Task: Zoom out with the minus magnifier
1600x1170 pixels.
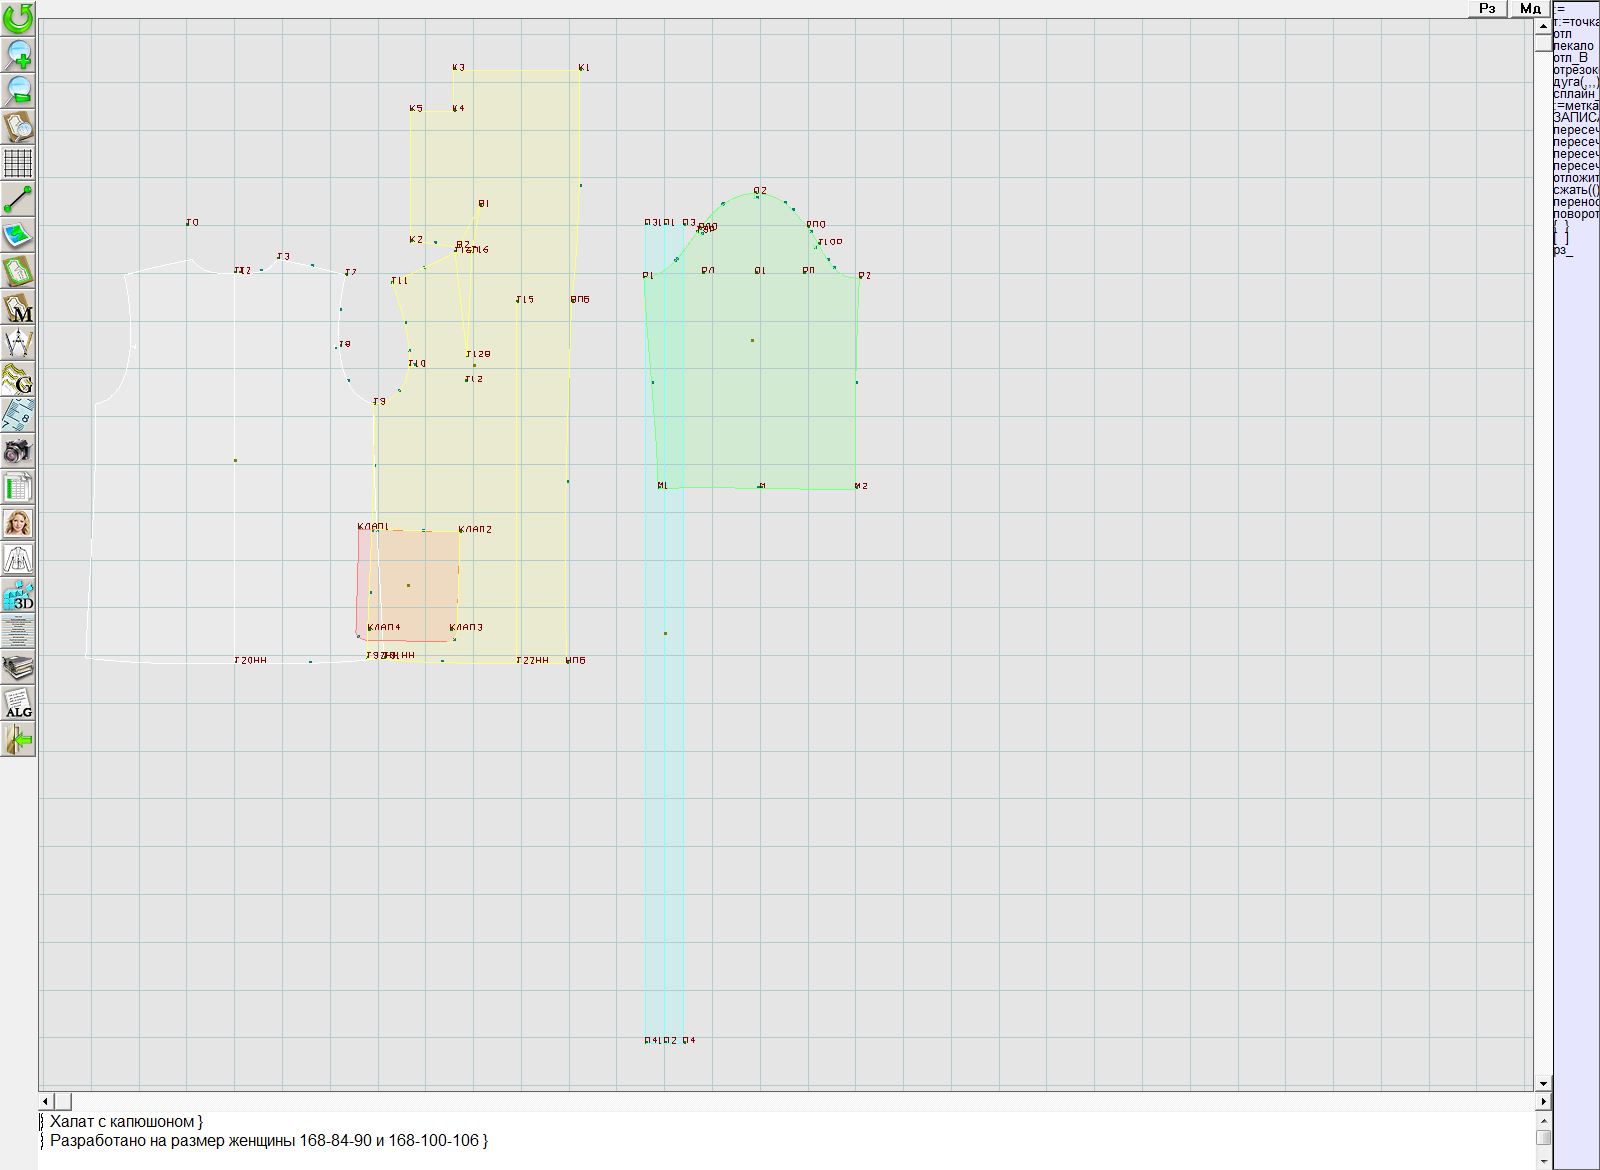Action: (18, 90)
